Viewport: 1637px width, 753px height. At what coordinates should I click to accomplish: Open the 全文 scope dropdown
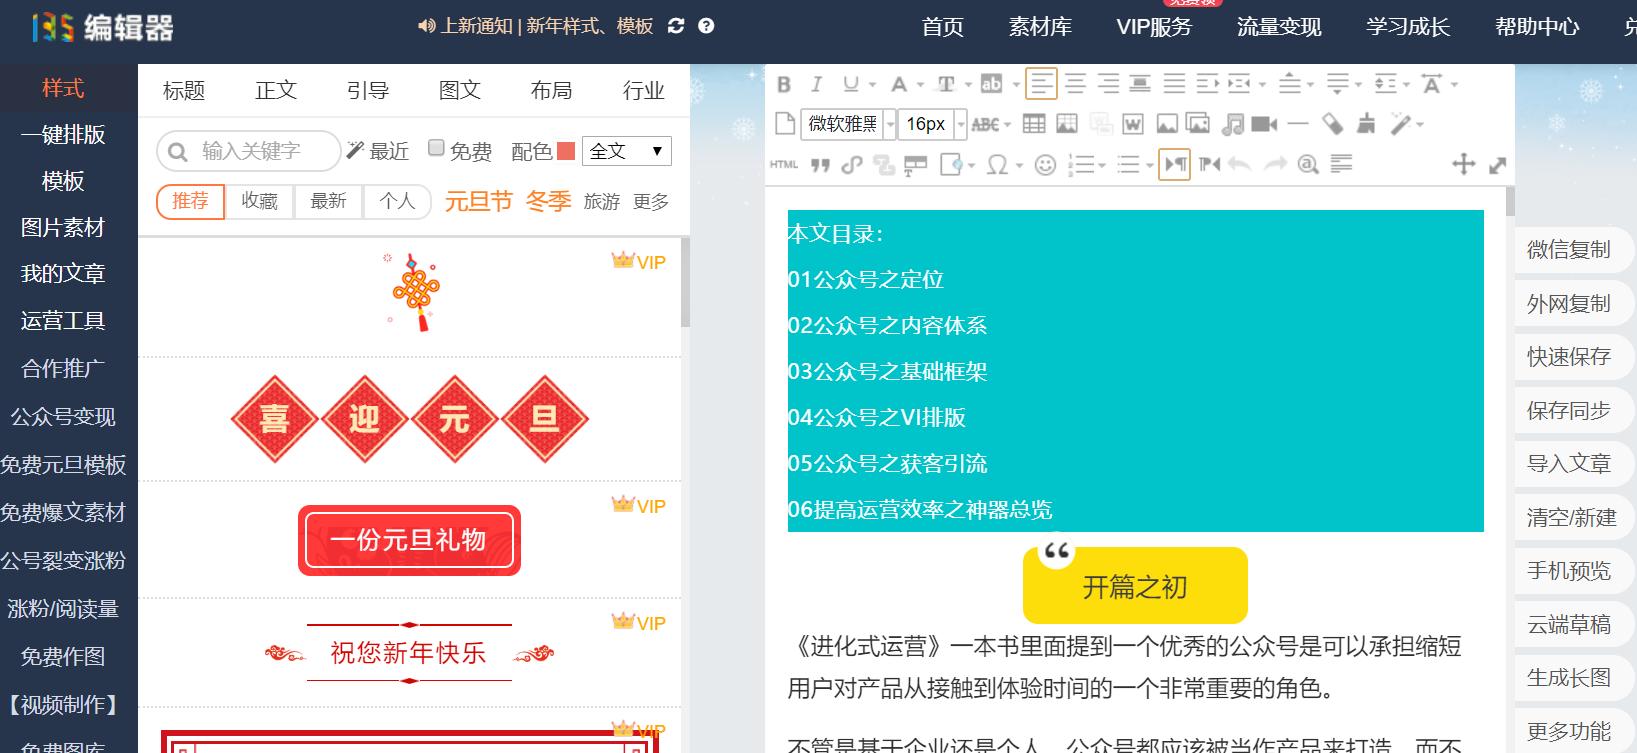tap(627, 151)
